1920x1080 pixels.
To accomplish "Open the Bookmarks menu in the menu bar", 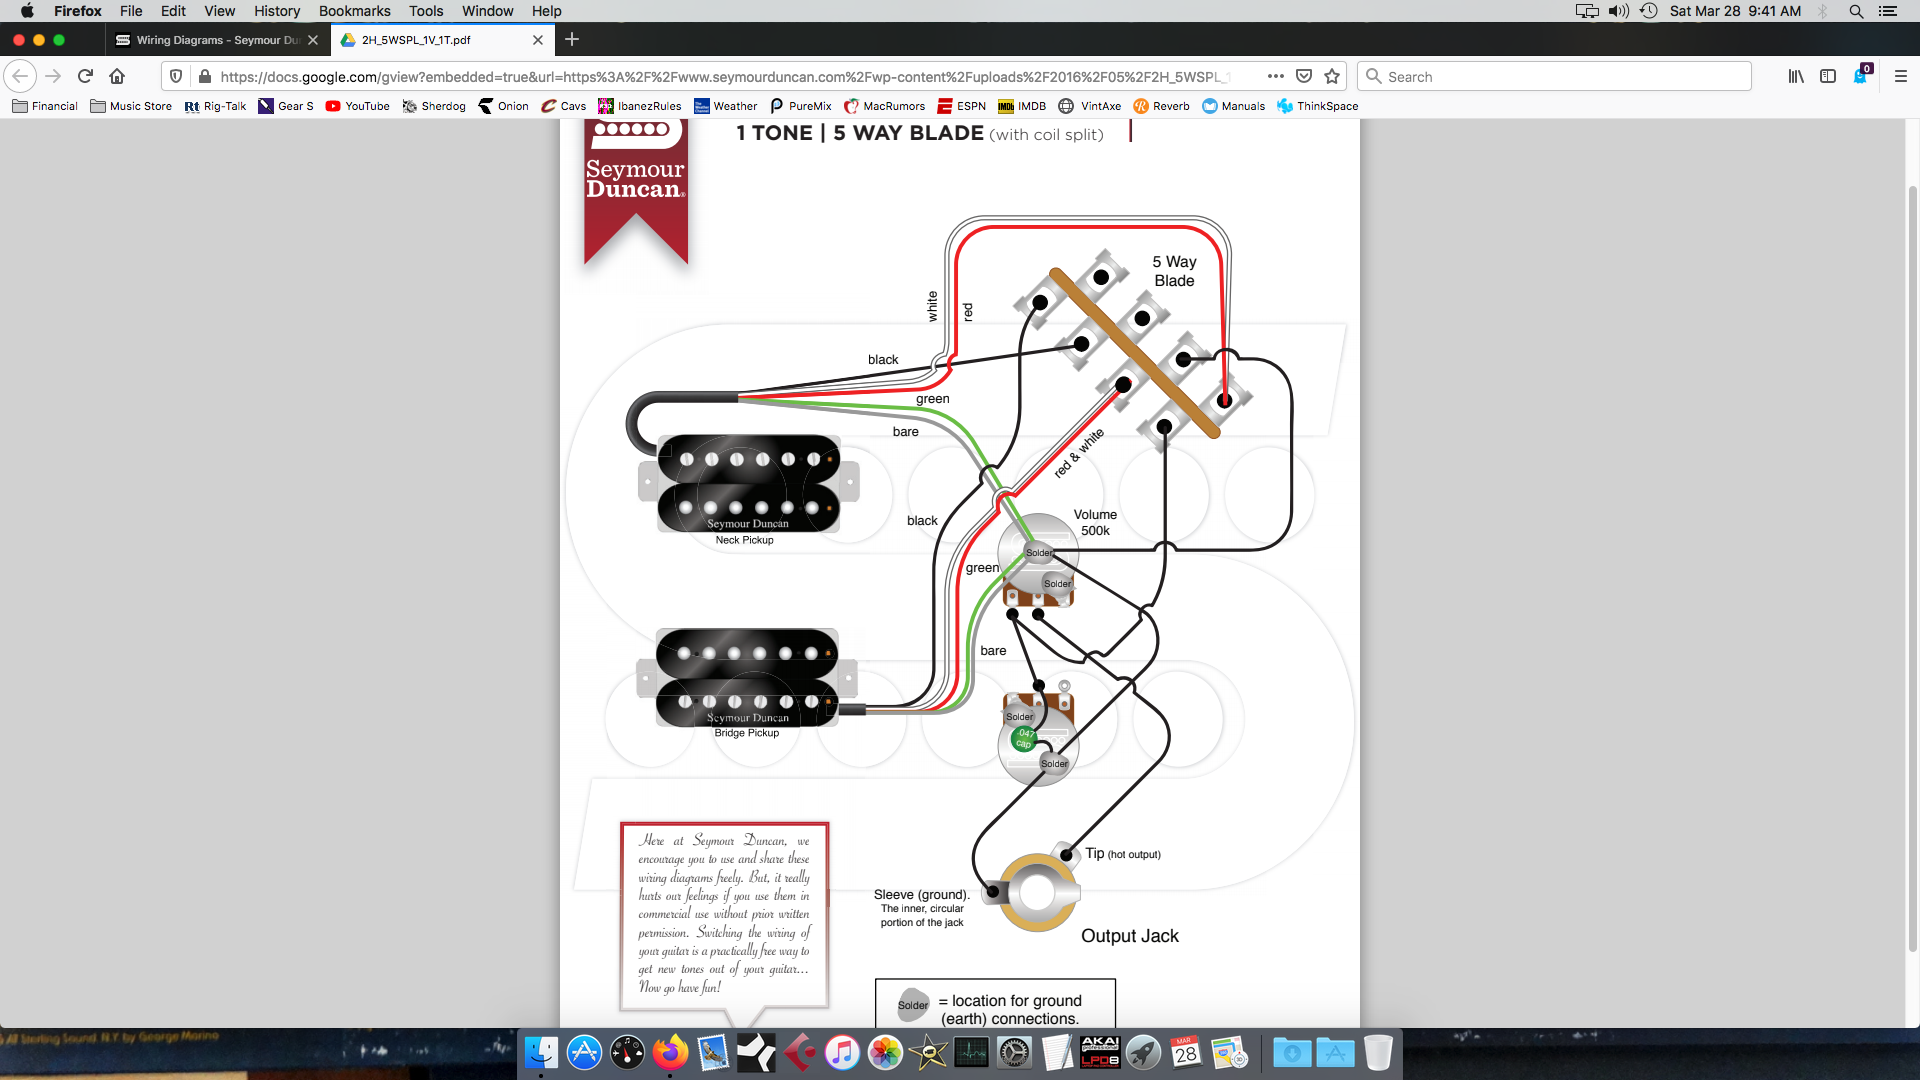I will [354, 11].
